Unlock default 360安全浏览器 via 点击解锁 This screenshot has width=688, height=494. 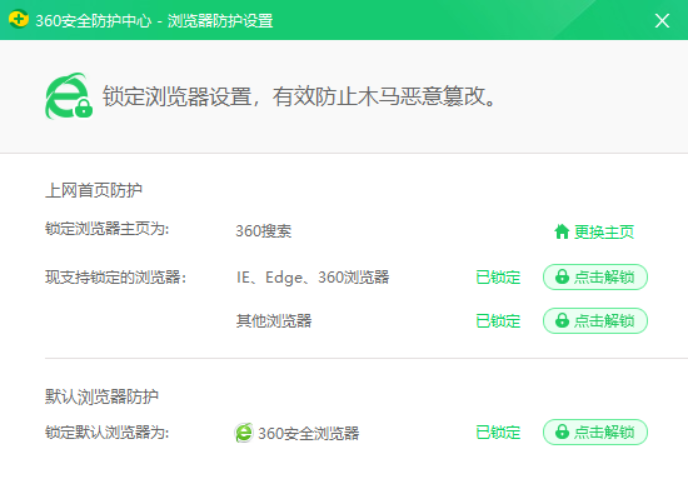click(x=595, y=432)
